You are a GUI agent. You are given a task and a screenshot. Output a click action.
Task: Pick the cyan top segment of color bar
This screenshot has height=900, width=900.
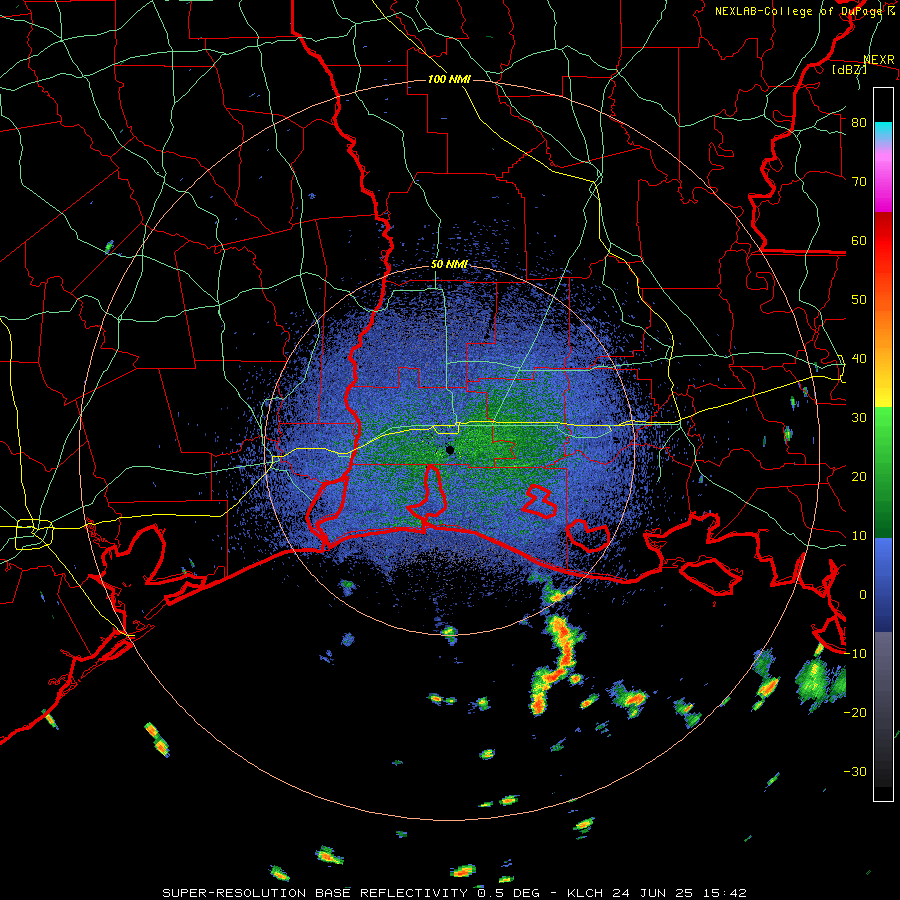coord(883,131)
